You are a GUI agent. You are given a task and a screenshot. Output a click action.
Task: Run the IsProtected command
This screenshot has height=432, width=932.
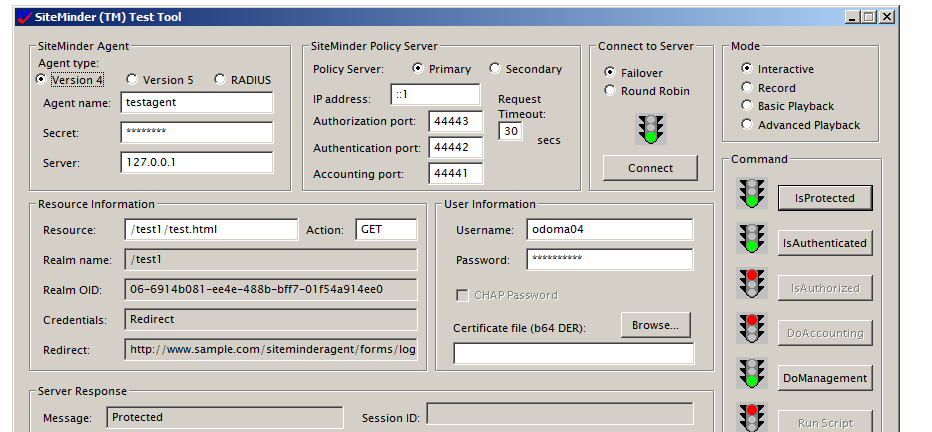pos(825,198)
